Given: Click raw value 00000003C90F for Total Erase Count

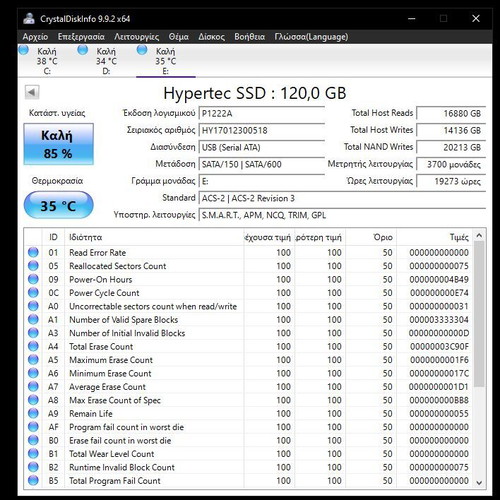Looking at the screenshot, I should click(439, 346).
